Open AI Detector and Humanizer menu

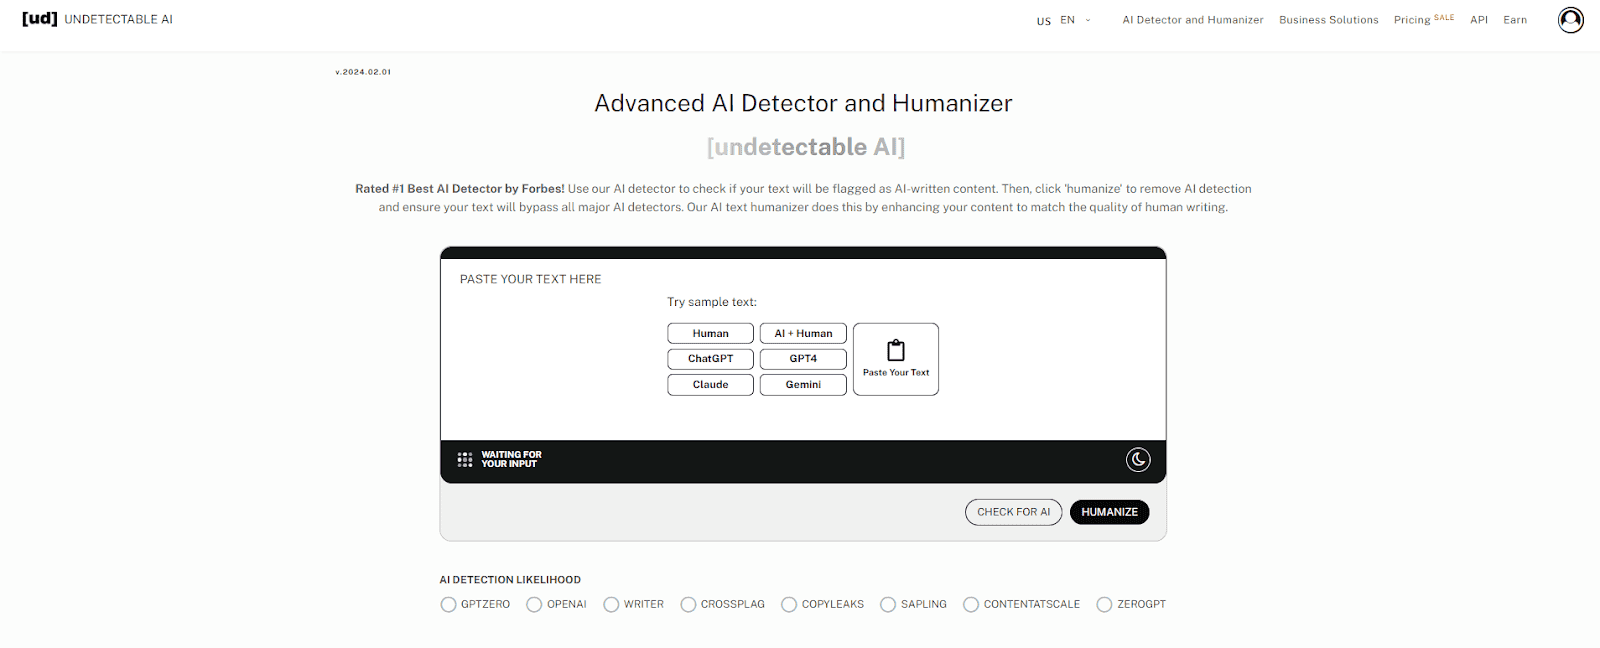1192,20
